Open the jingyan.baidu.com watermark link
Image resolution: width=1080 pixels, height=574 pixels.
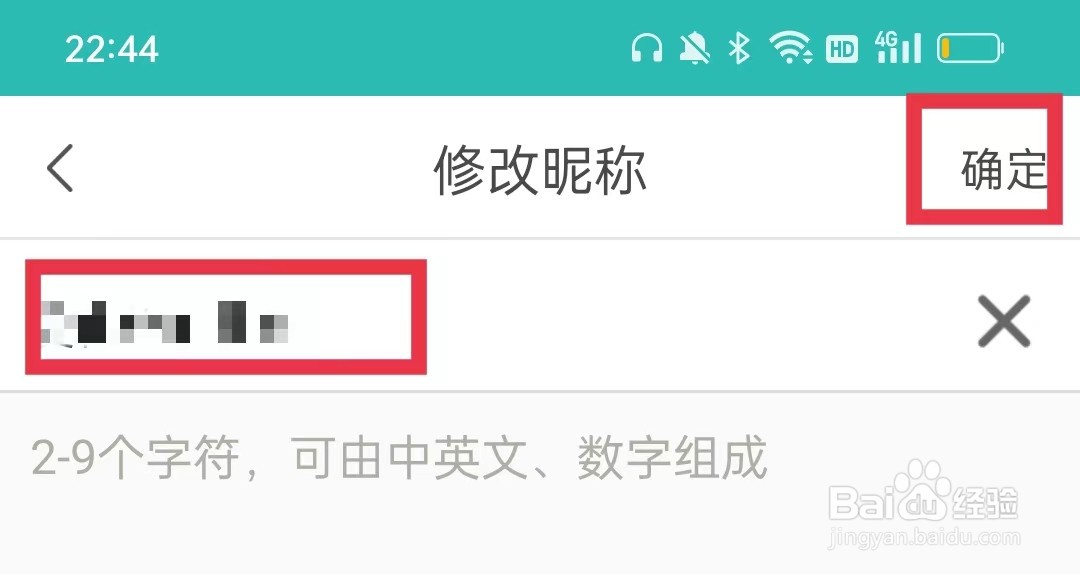click(x=924, y=537)
